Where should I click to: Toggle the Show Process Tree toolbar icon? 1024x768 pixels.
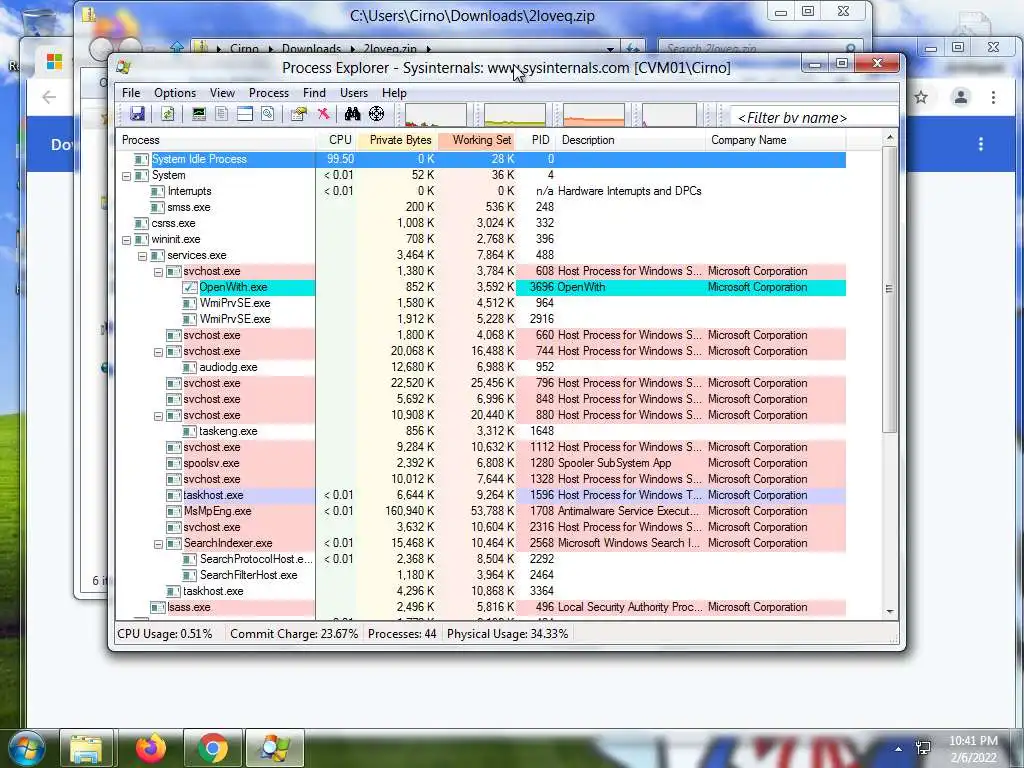click(221, 114)
